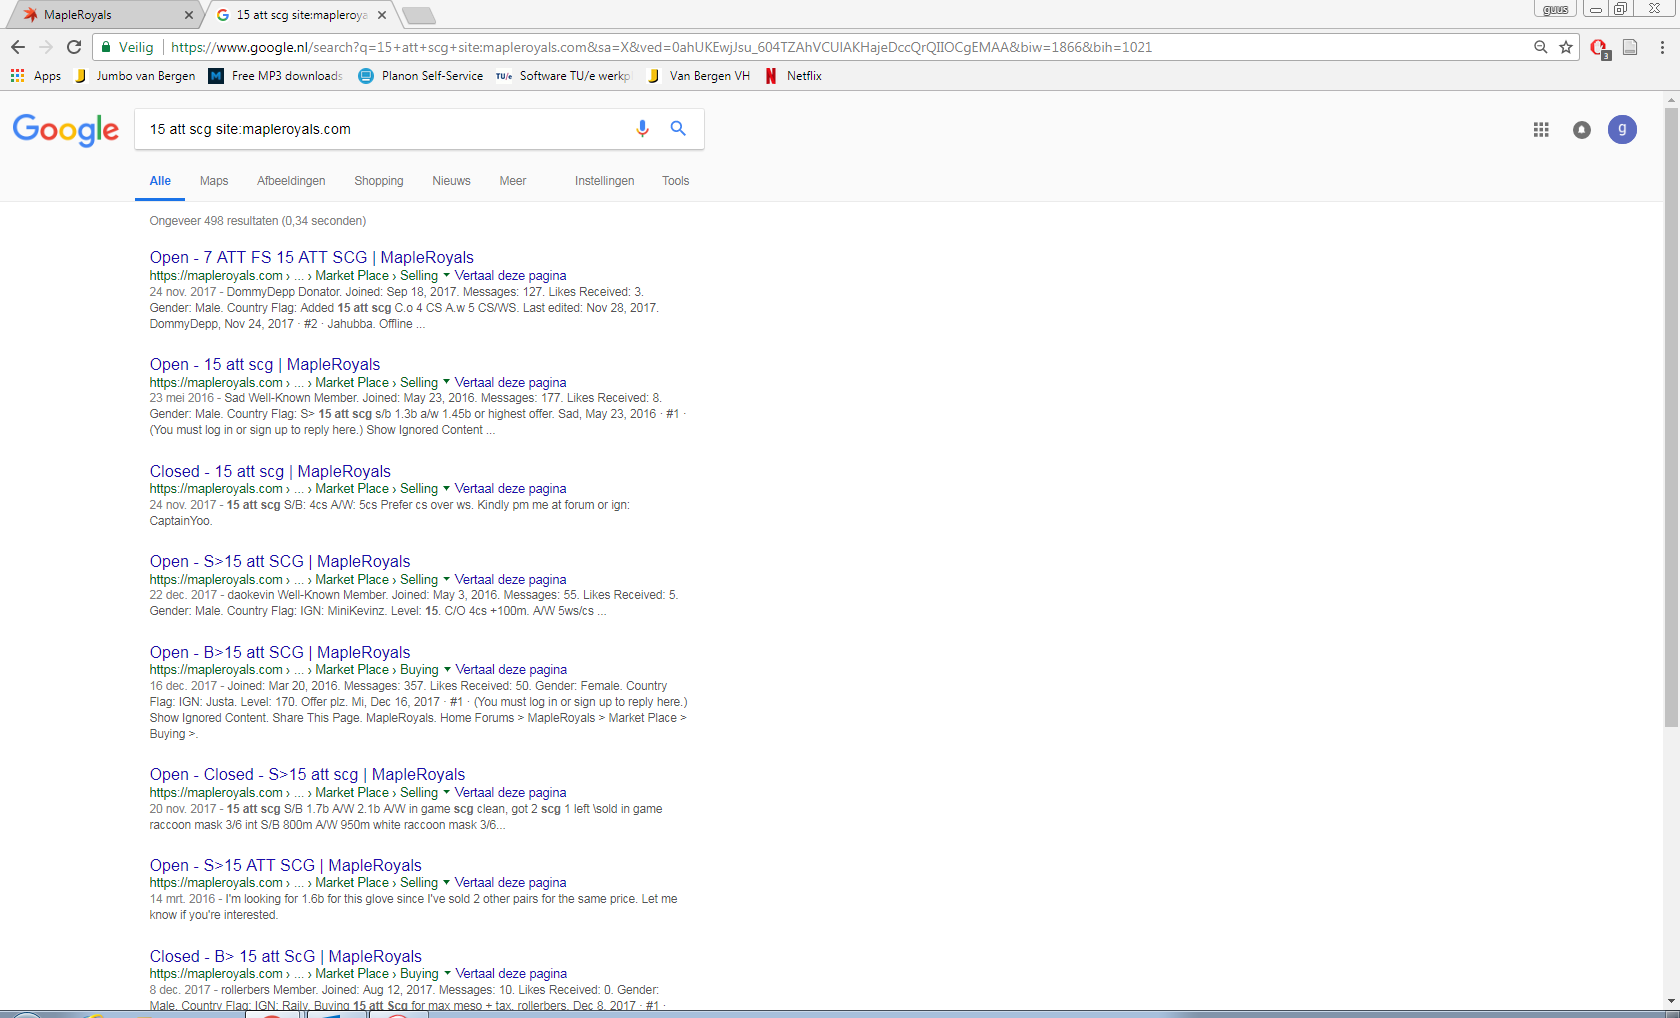Expand the Meer search options
The width and height of the screenshot is (1680, 1018).
tap(513, 181)
